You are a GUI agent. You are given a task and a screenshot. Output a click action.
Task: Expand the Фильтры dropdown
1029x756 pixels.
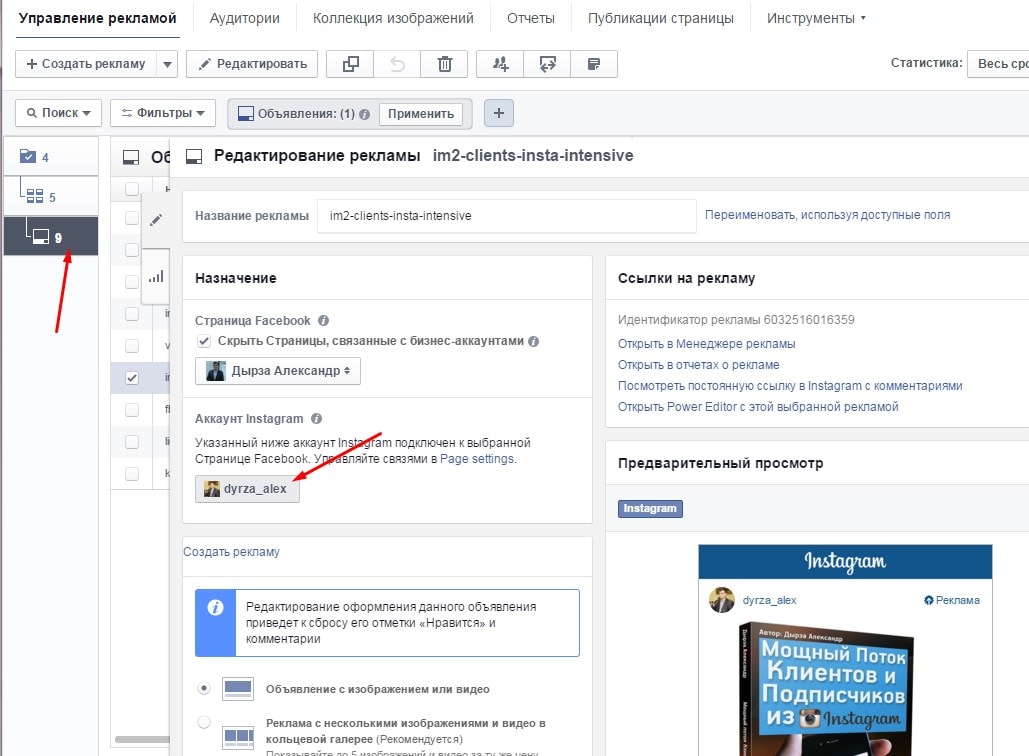[162, 113]
